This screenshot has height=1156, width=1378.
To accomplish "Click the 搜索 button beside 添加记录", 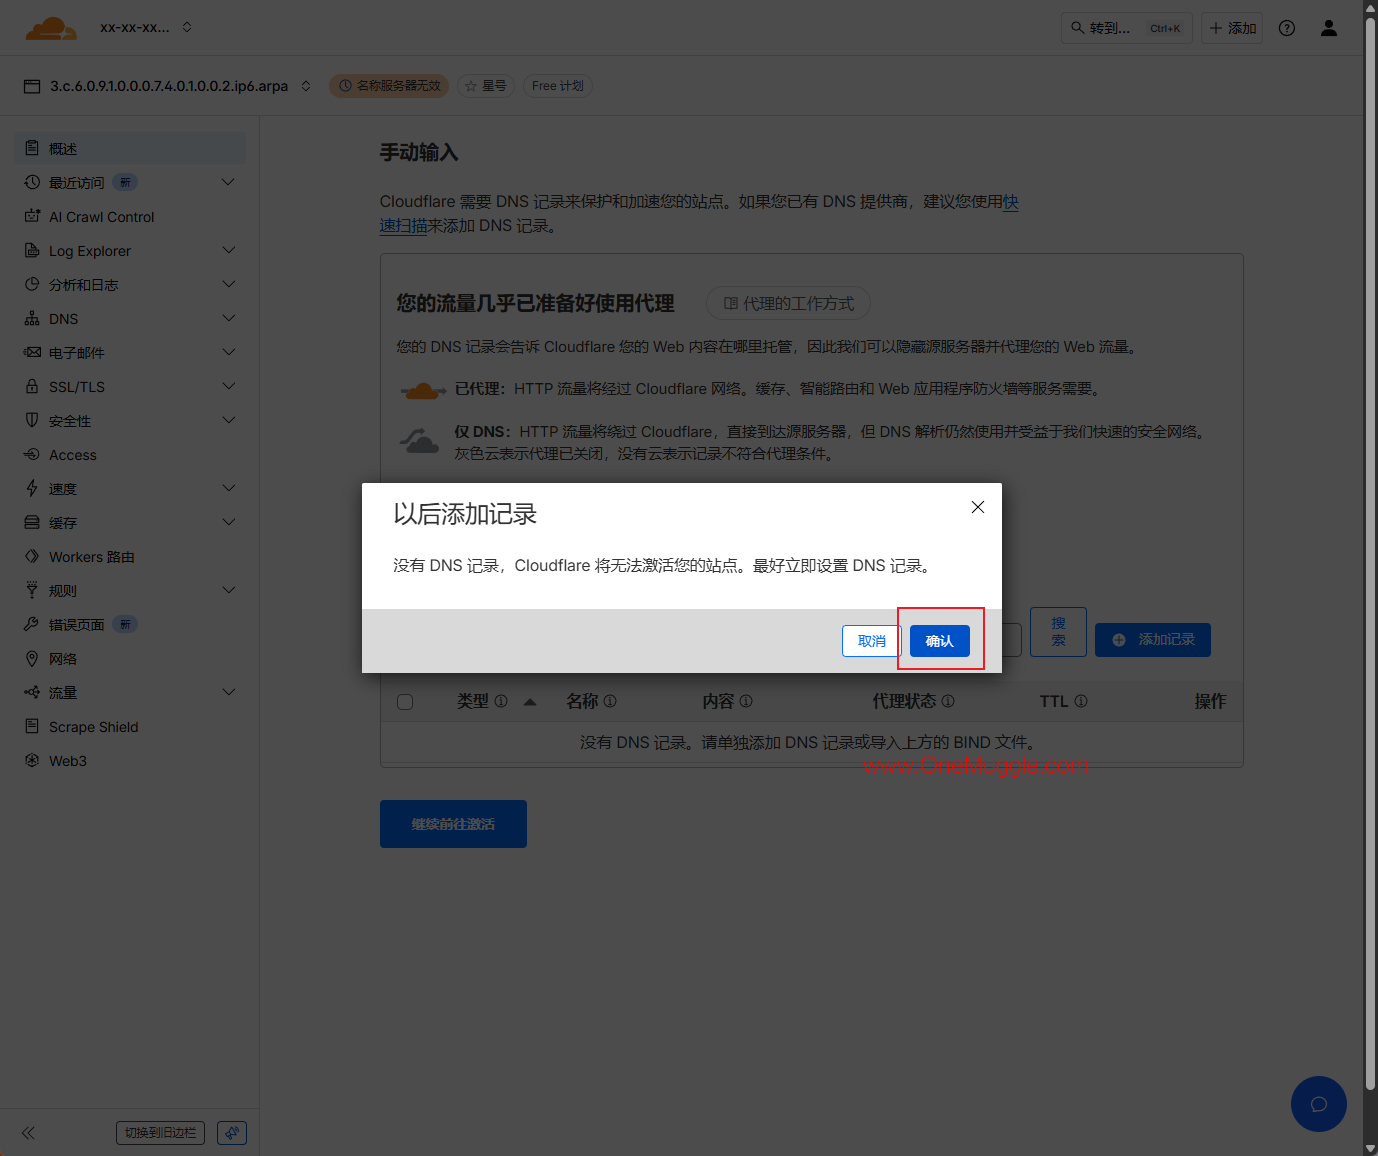I will pyautogui.click(x=1058, y=632).
